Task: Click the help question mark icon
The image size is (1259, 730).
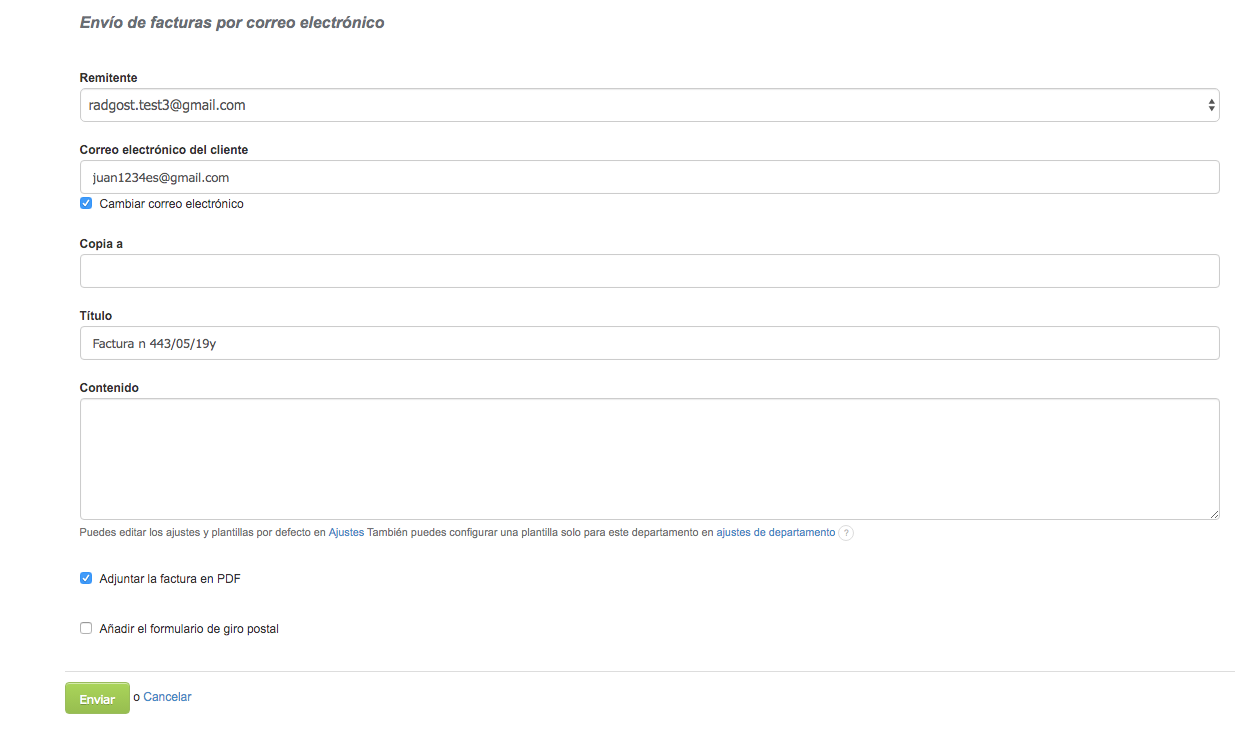Action: (846, 533)
